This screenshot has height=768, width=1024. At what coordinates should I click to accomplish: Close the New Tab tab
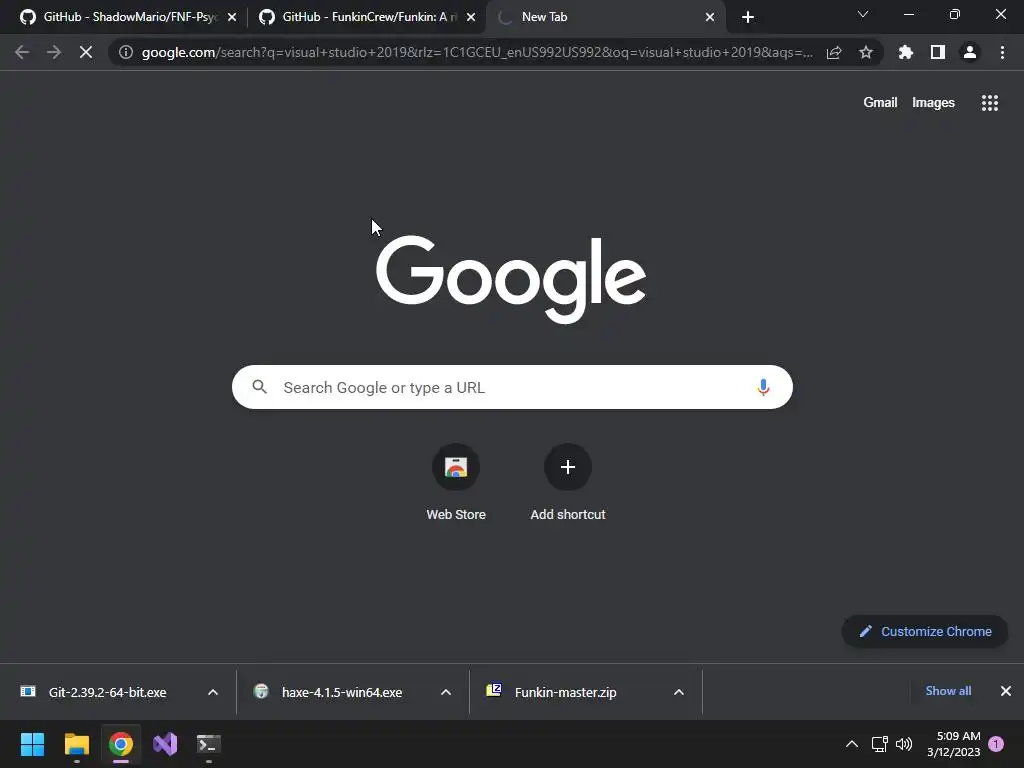710,17
